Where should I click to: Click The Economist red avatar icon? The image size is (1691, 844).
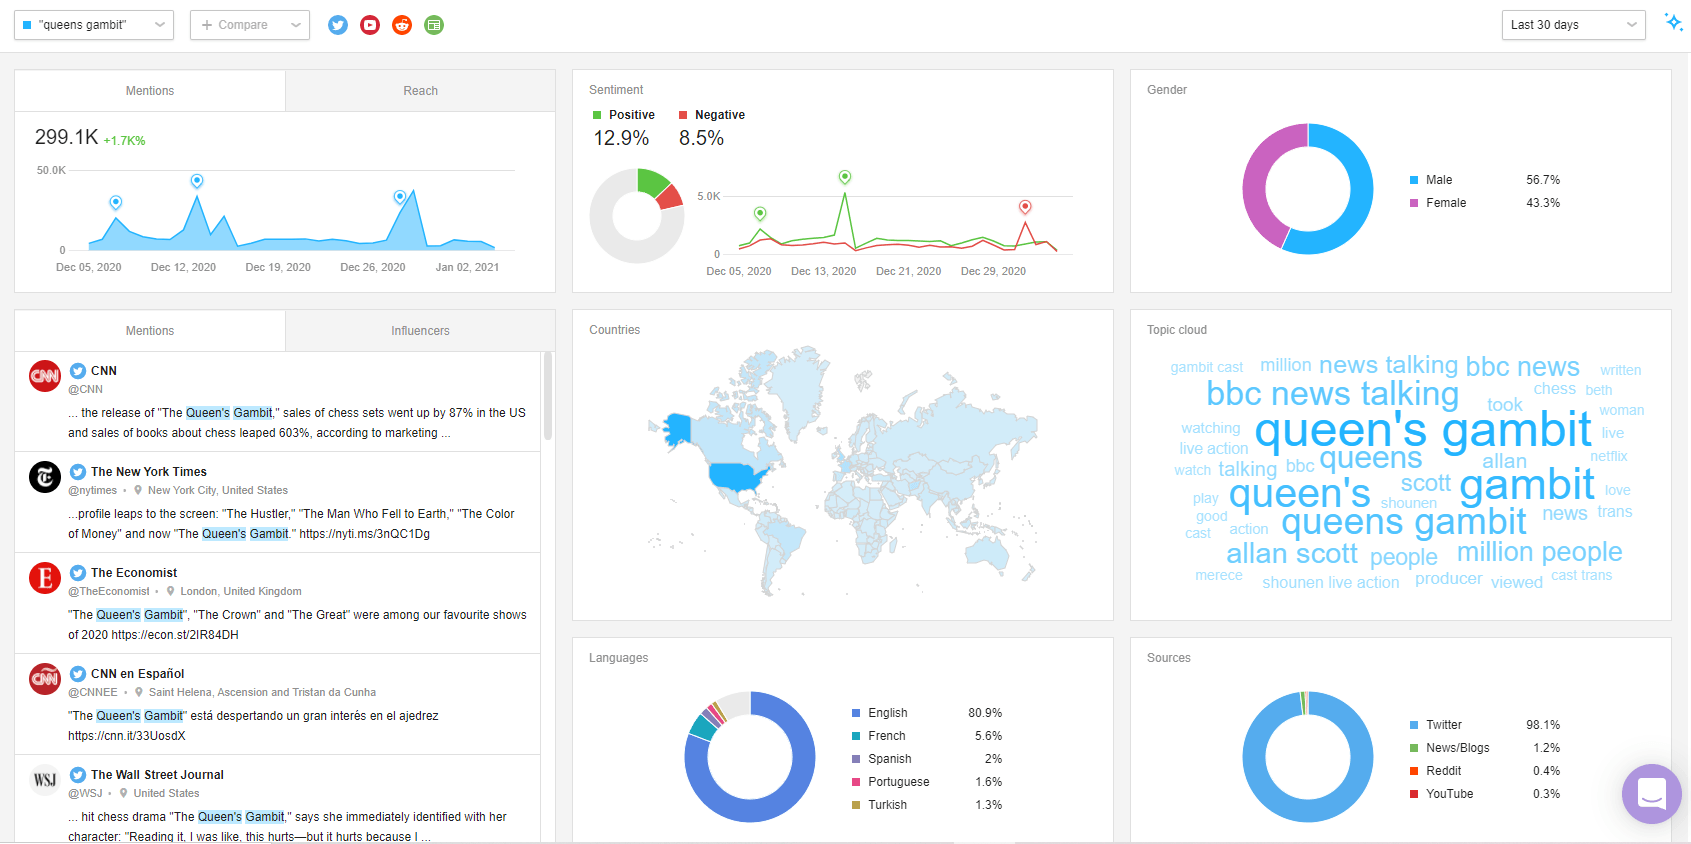click(45, 578)
